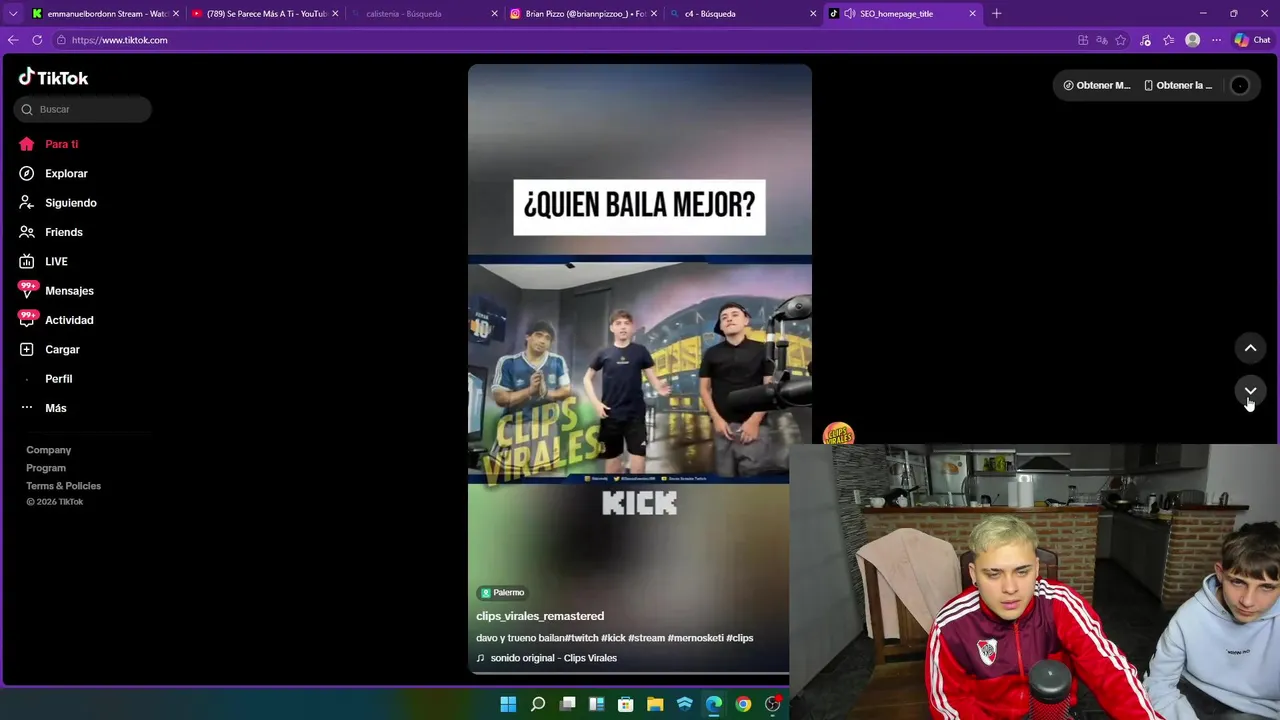Click the address bar URL
Screen dimensions: 1280x720
(x=119, y=40)
